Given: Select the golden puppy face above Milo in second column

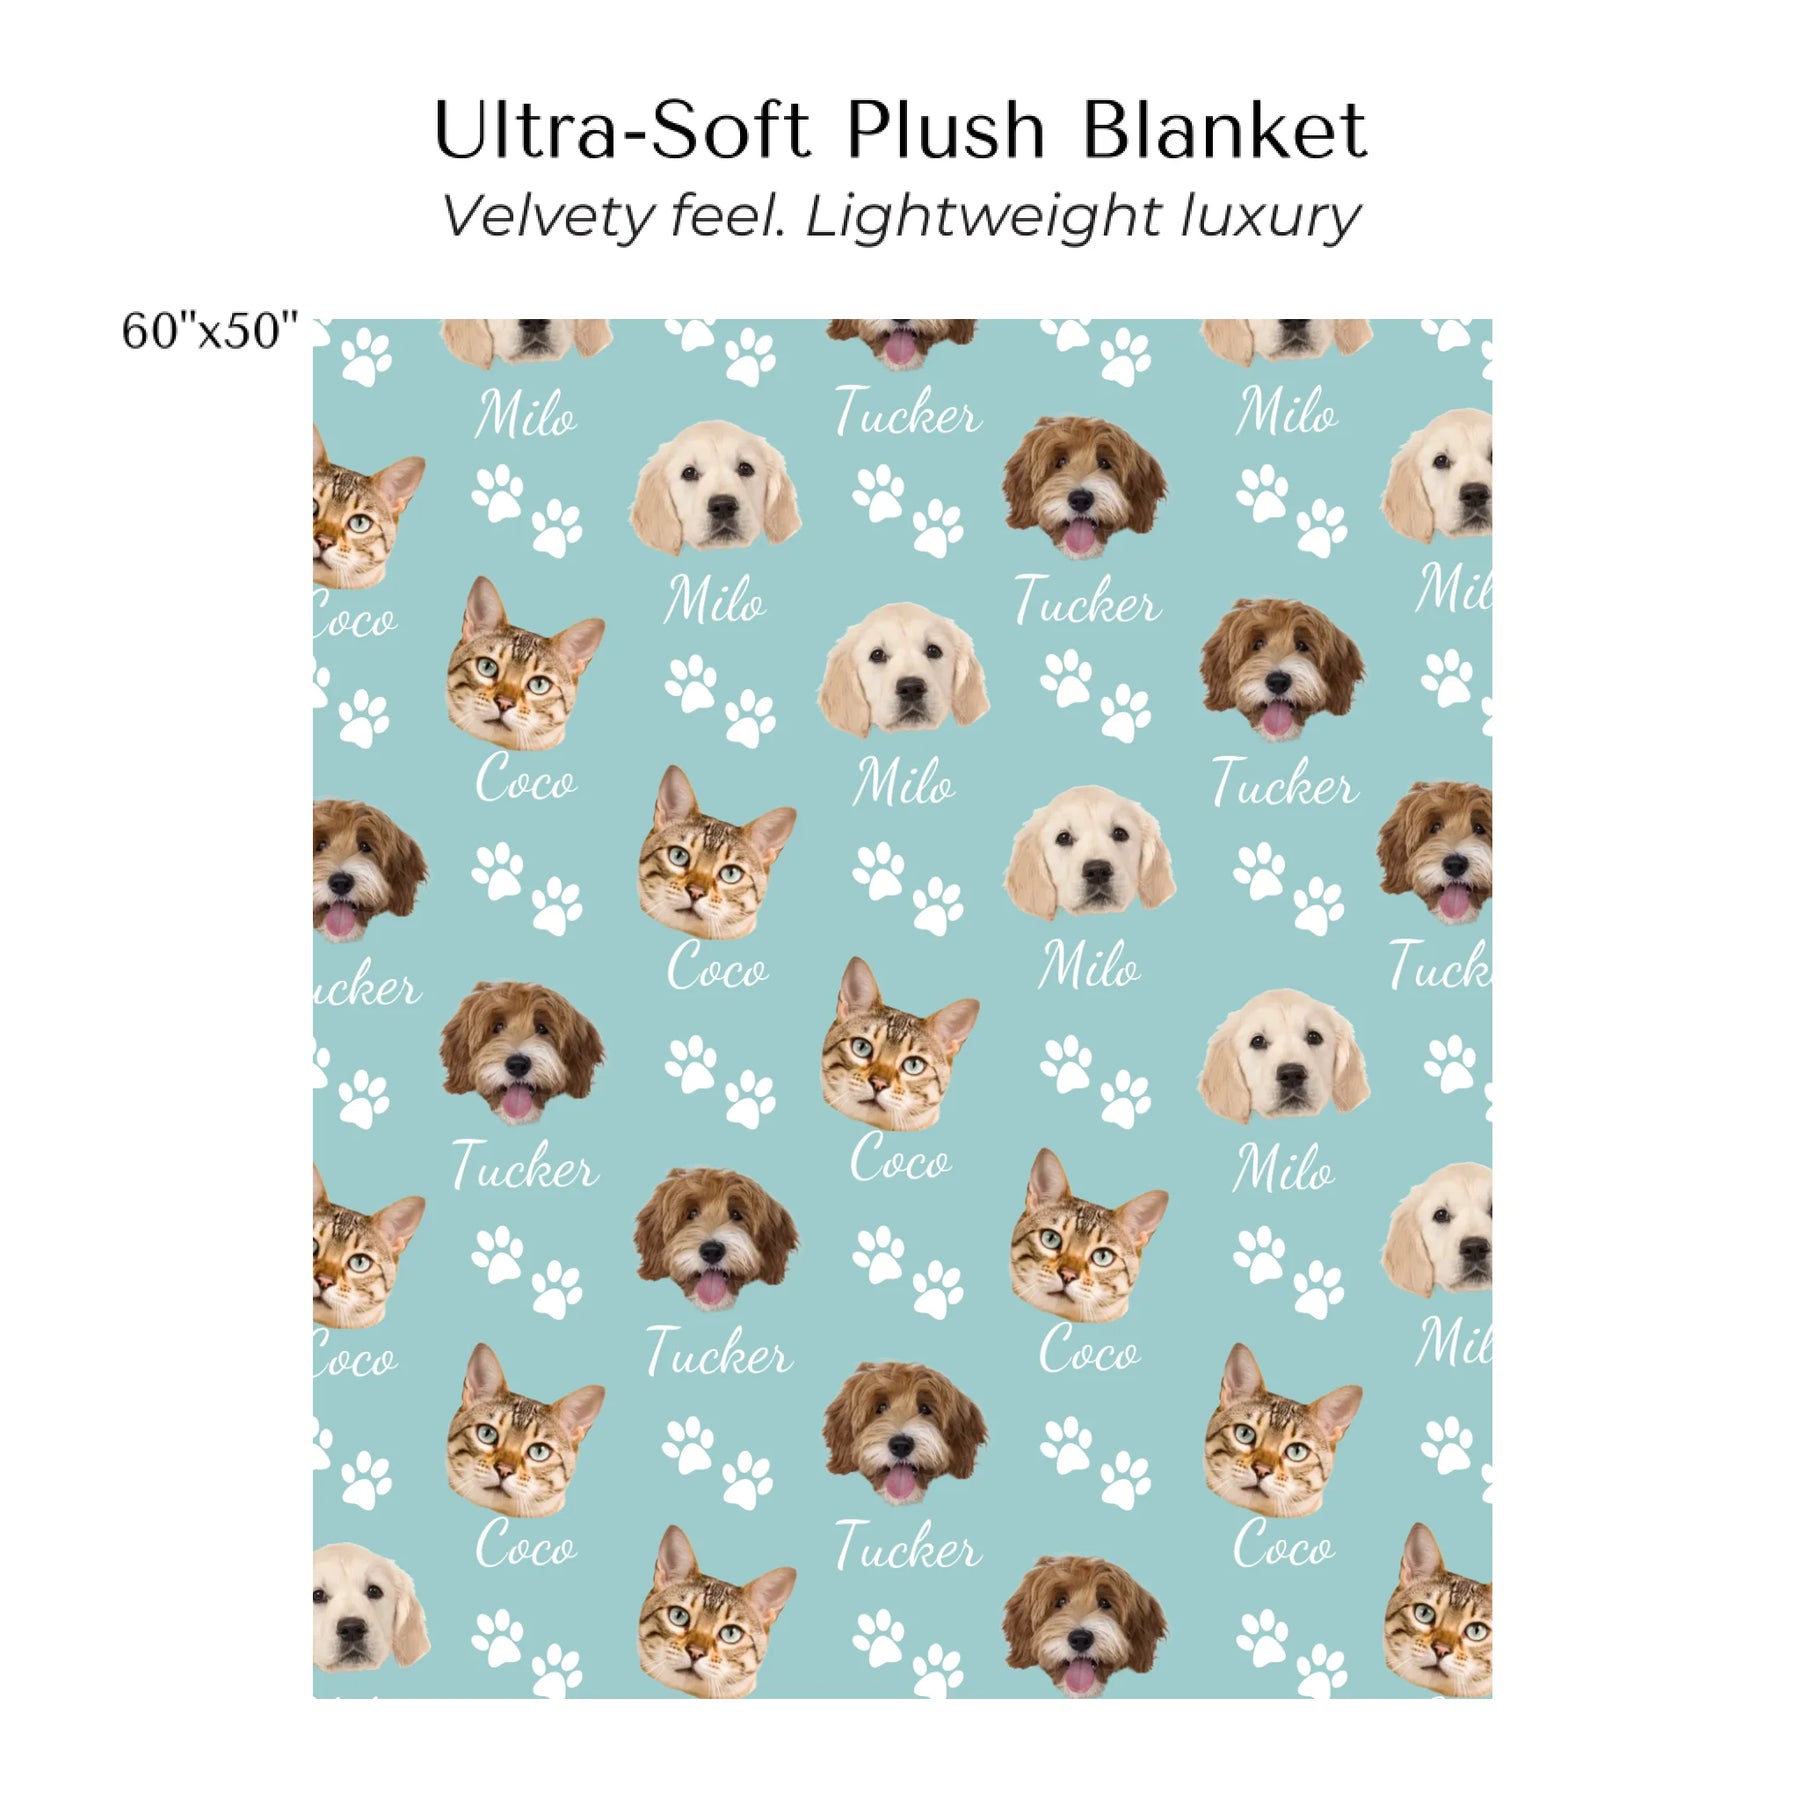Looking at the screenshot, I should 716,488.
